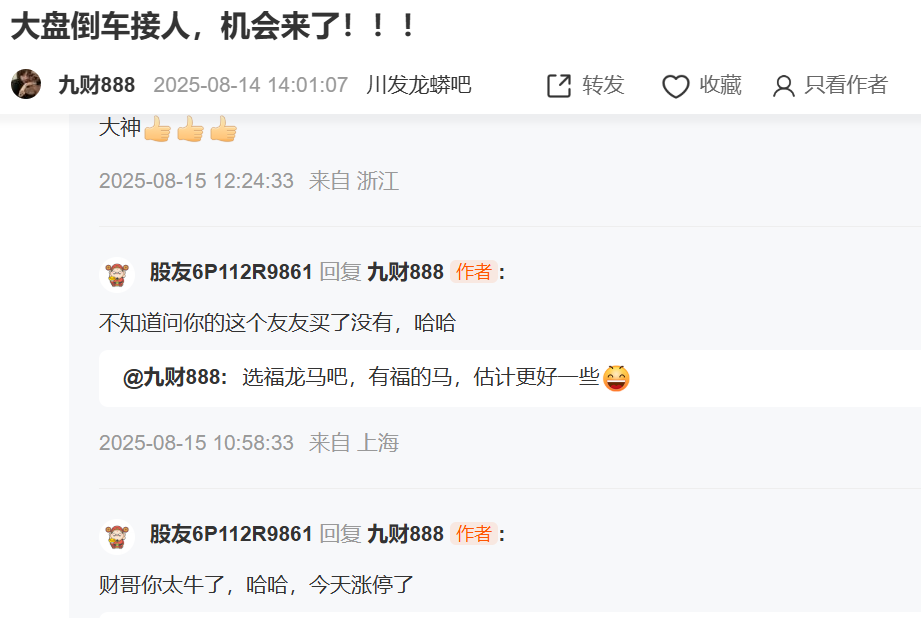The height and width of the screenshot is (618, 921).
Task: Open first 股友6P112R9861 username link
Action: coord(231,272)
